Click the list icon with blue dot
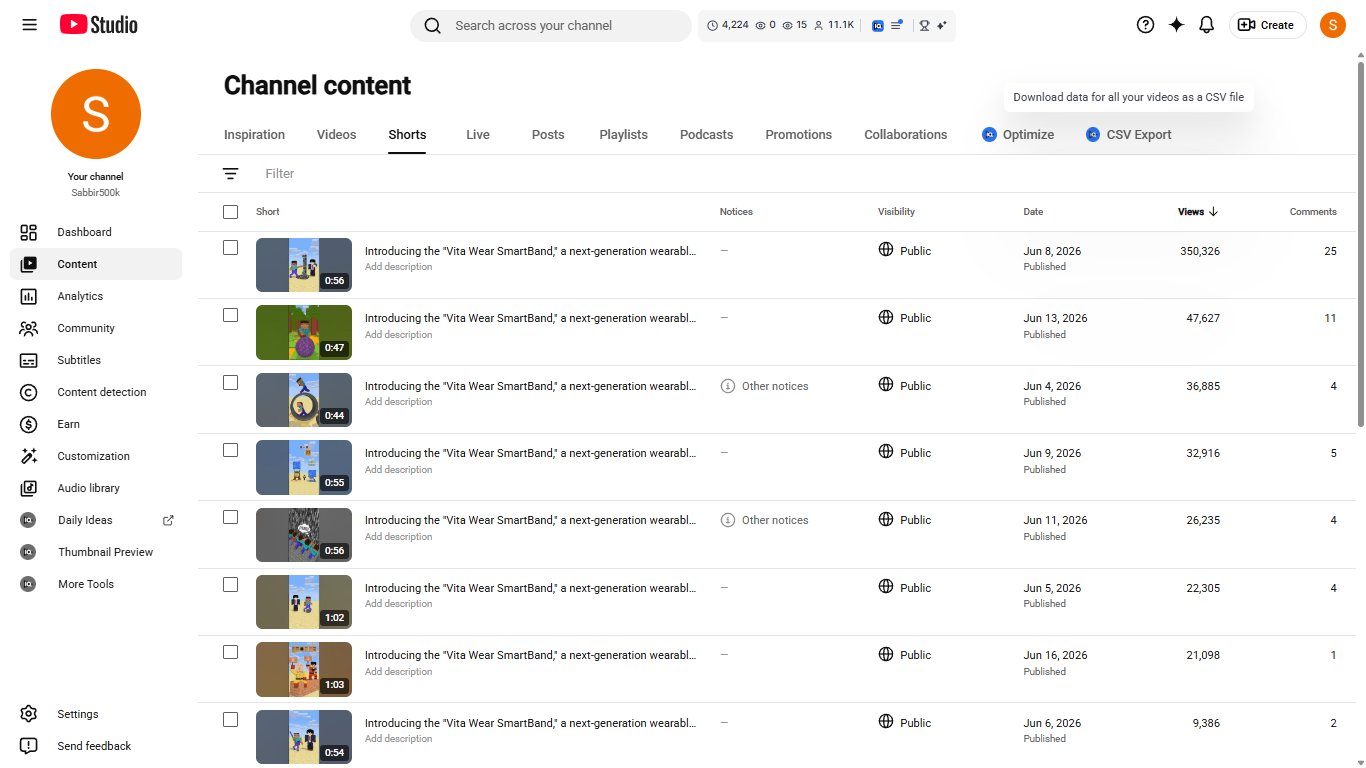The width and height of the screenshot is (1366, 768). [897, 25]
